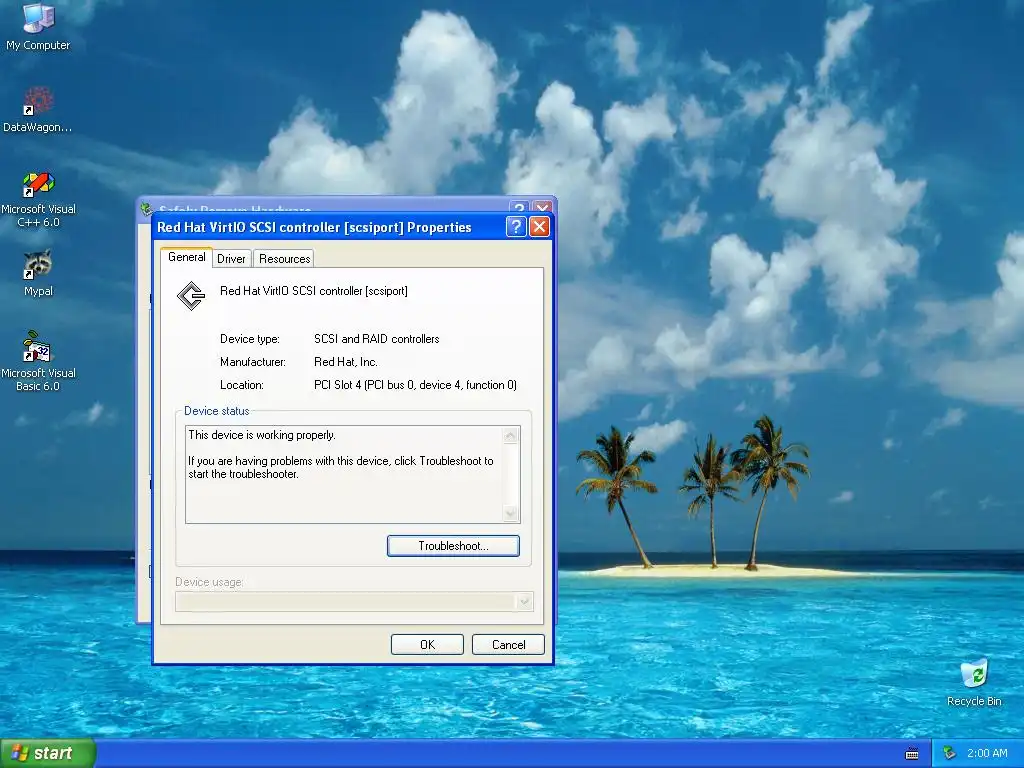The height and width of the screenshot is (768, 1024).
Task: Select the Microsoft Visual C++ 6.0 icon
Action: point(38,200)
